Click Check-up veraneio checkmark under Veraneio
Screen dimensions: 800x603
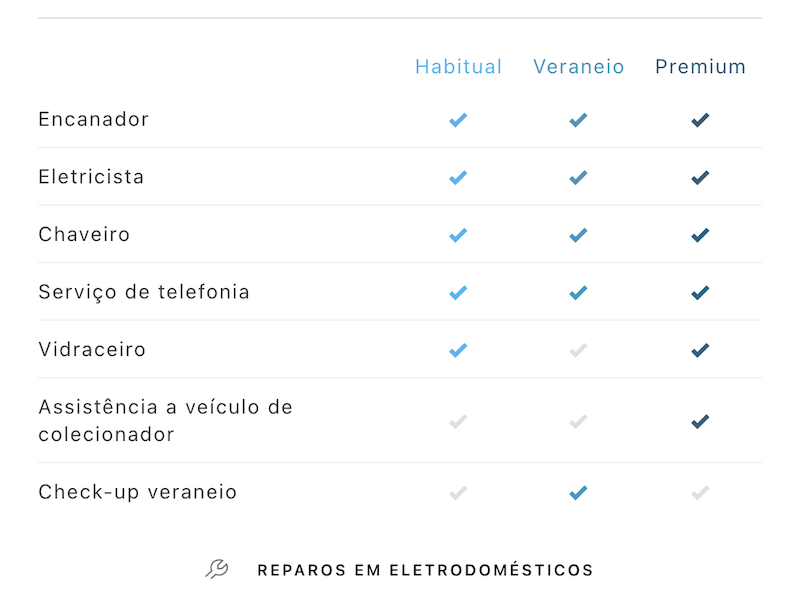pos(578,493)
